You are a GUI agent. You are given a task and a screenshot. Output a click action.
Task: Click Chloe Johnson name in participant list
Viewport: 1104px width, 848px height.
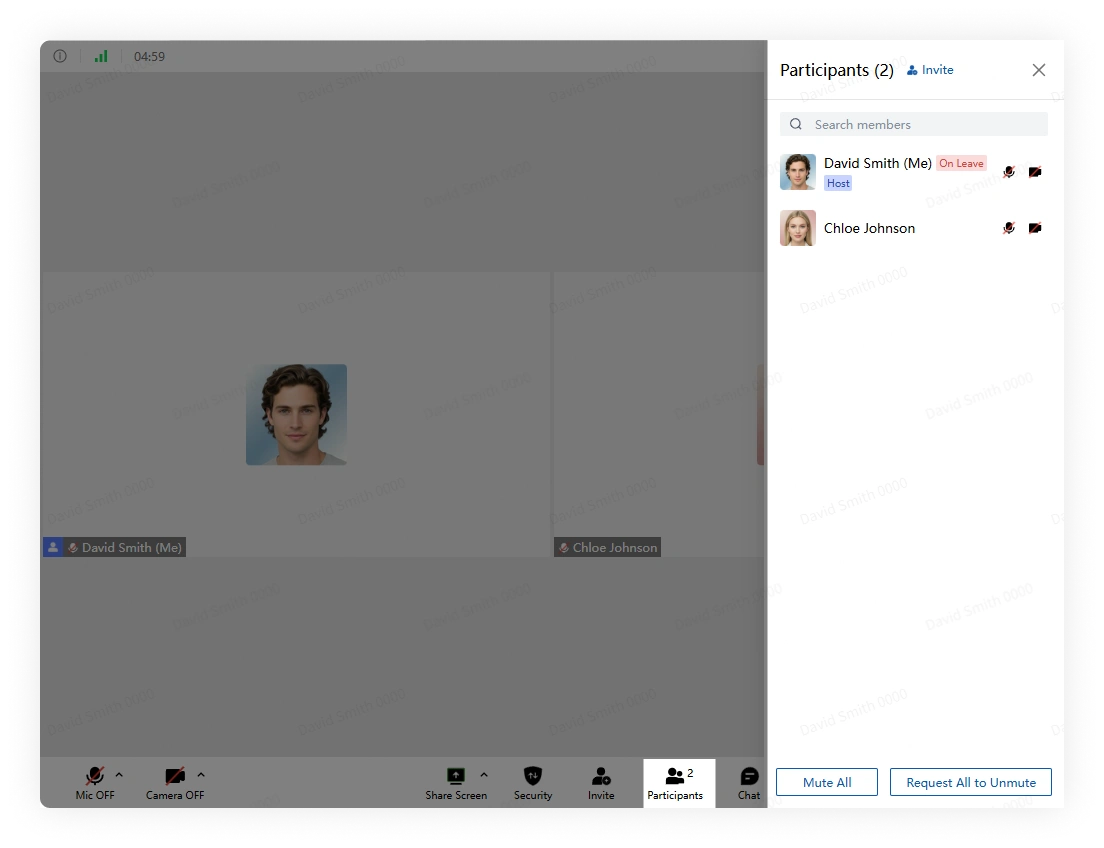[870, 228]
